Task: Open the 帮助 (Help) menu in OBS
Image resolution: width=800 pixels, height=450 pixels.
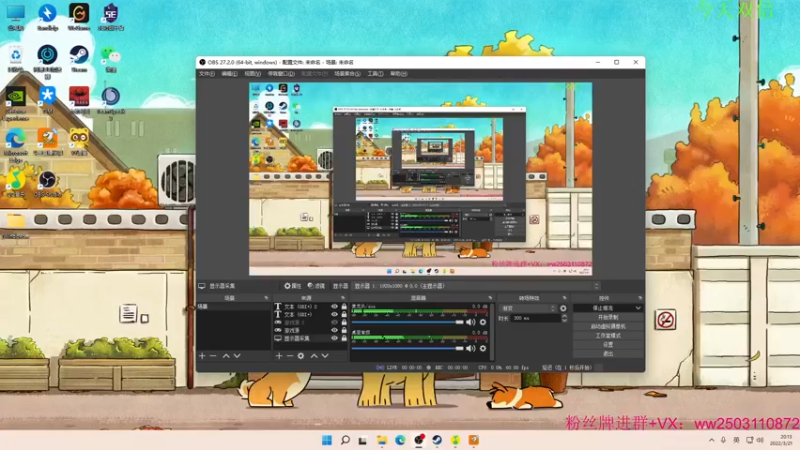Action: (398, 74)
